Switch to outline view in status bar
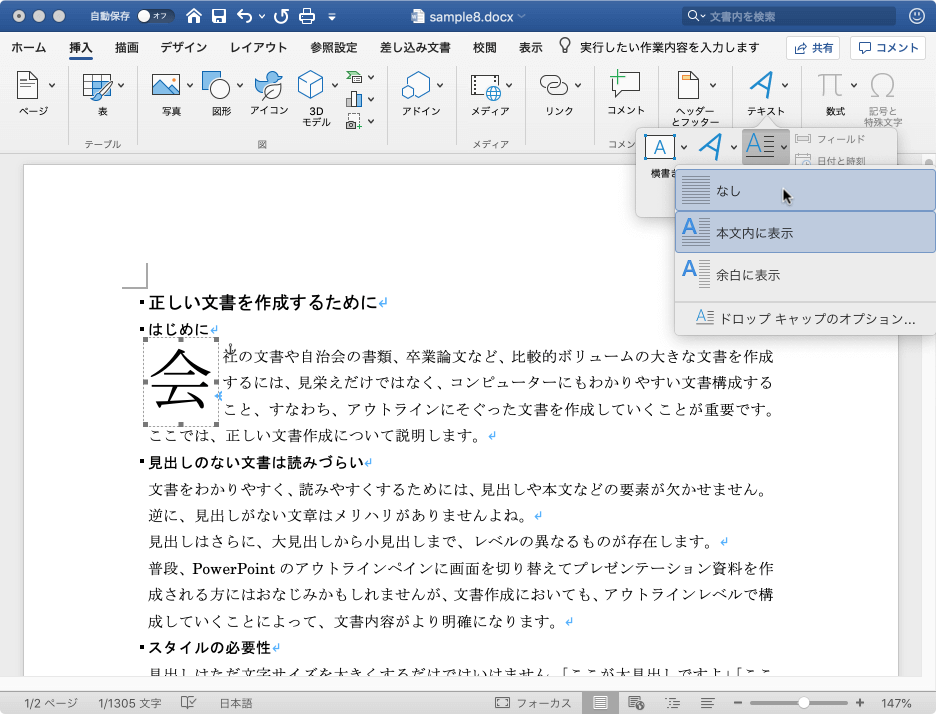936x714 pixels. coord(672,703)
